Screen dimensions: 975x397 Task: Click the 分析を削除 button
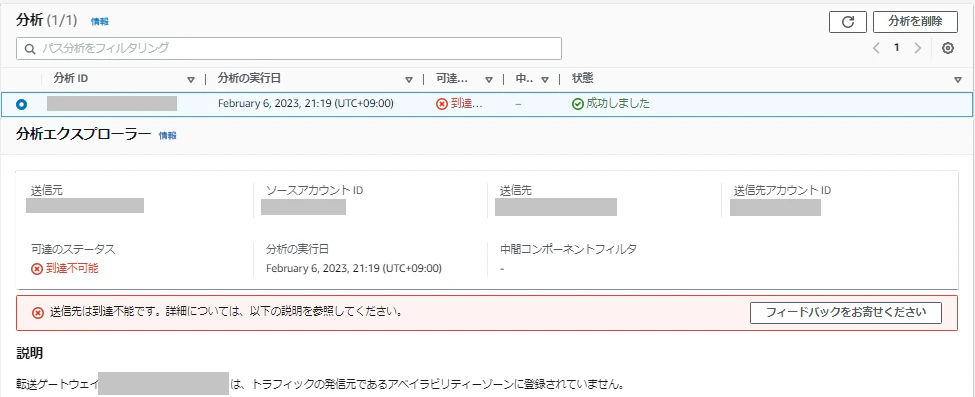pos(915,22)
